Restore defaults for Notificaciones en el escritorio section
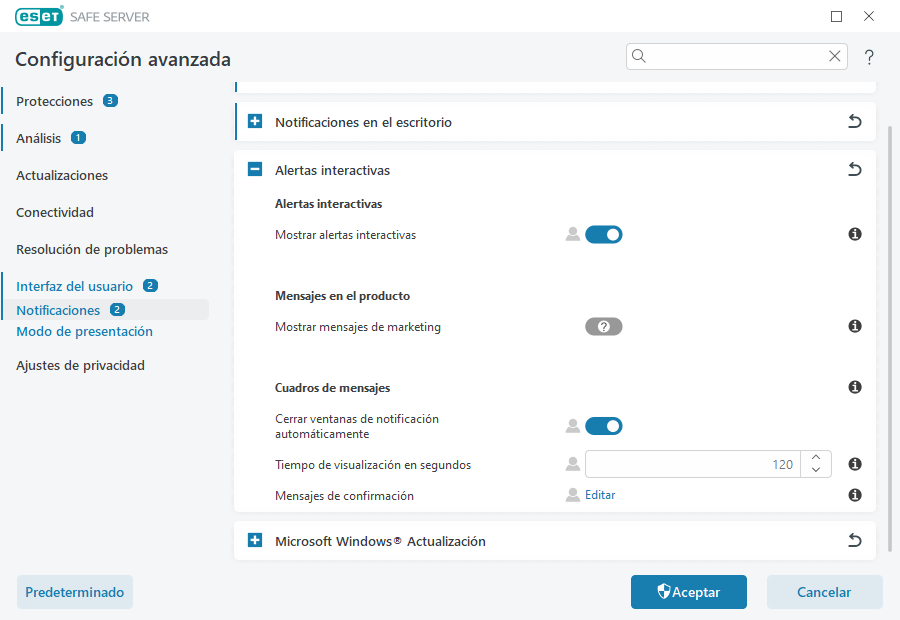The height and width of the screenshot is (620, 900). pyautogui.click(x=855, y=120)
